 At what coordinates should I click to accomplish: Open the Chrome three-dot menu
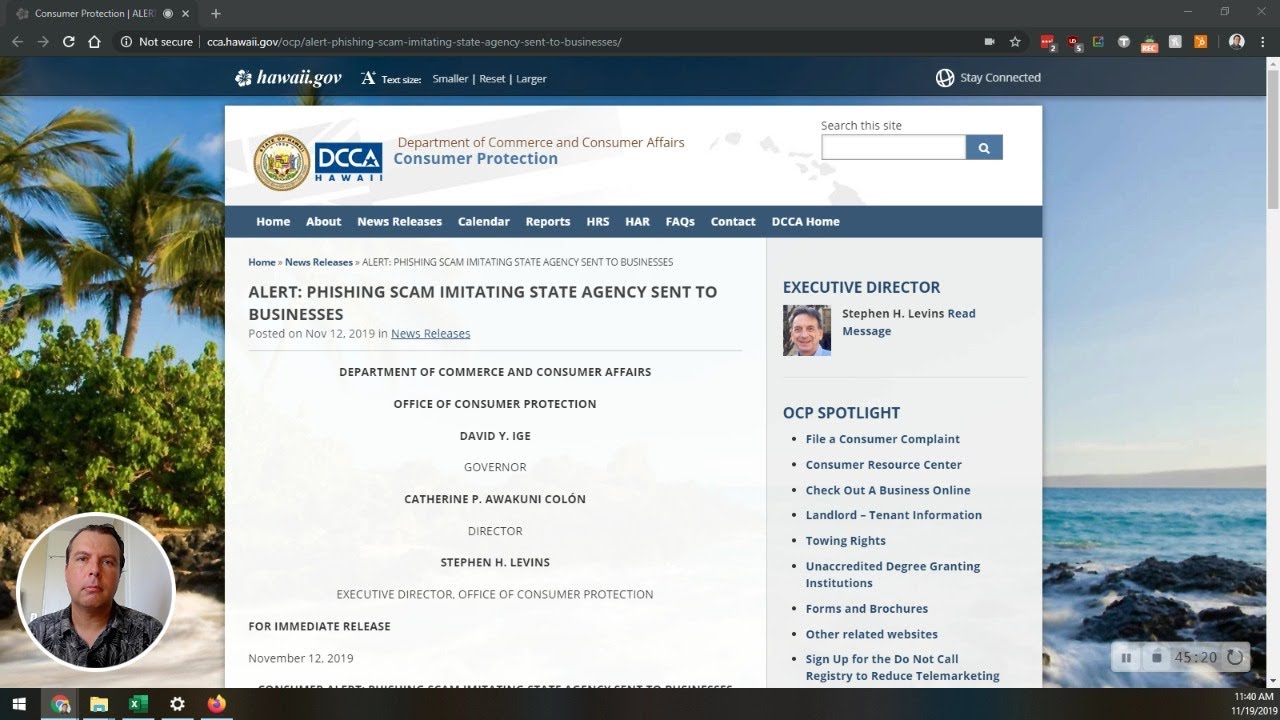pos(1263,42)
